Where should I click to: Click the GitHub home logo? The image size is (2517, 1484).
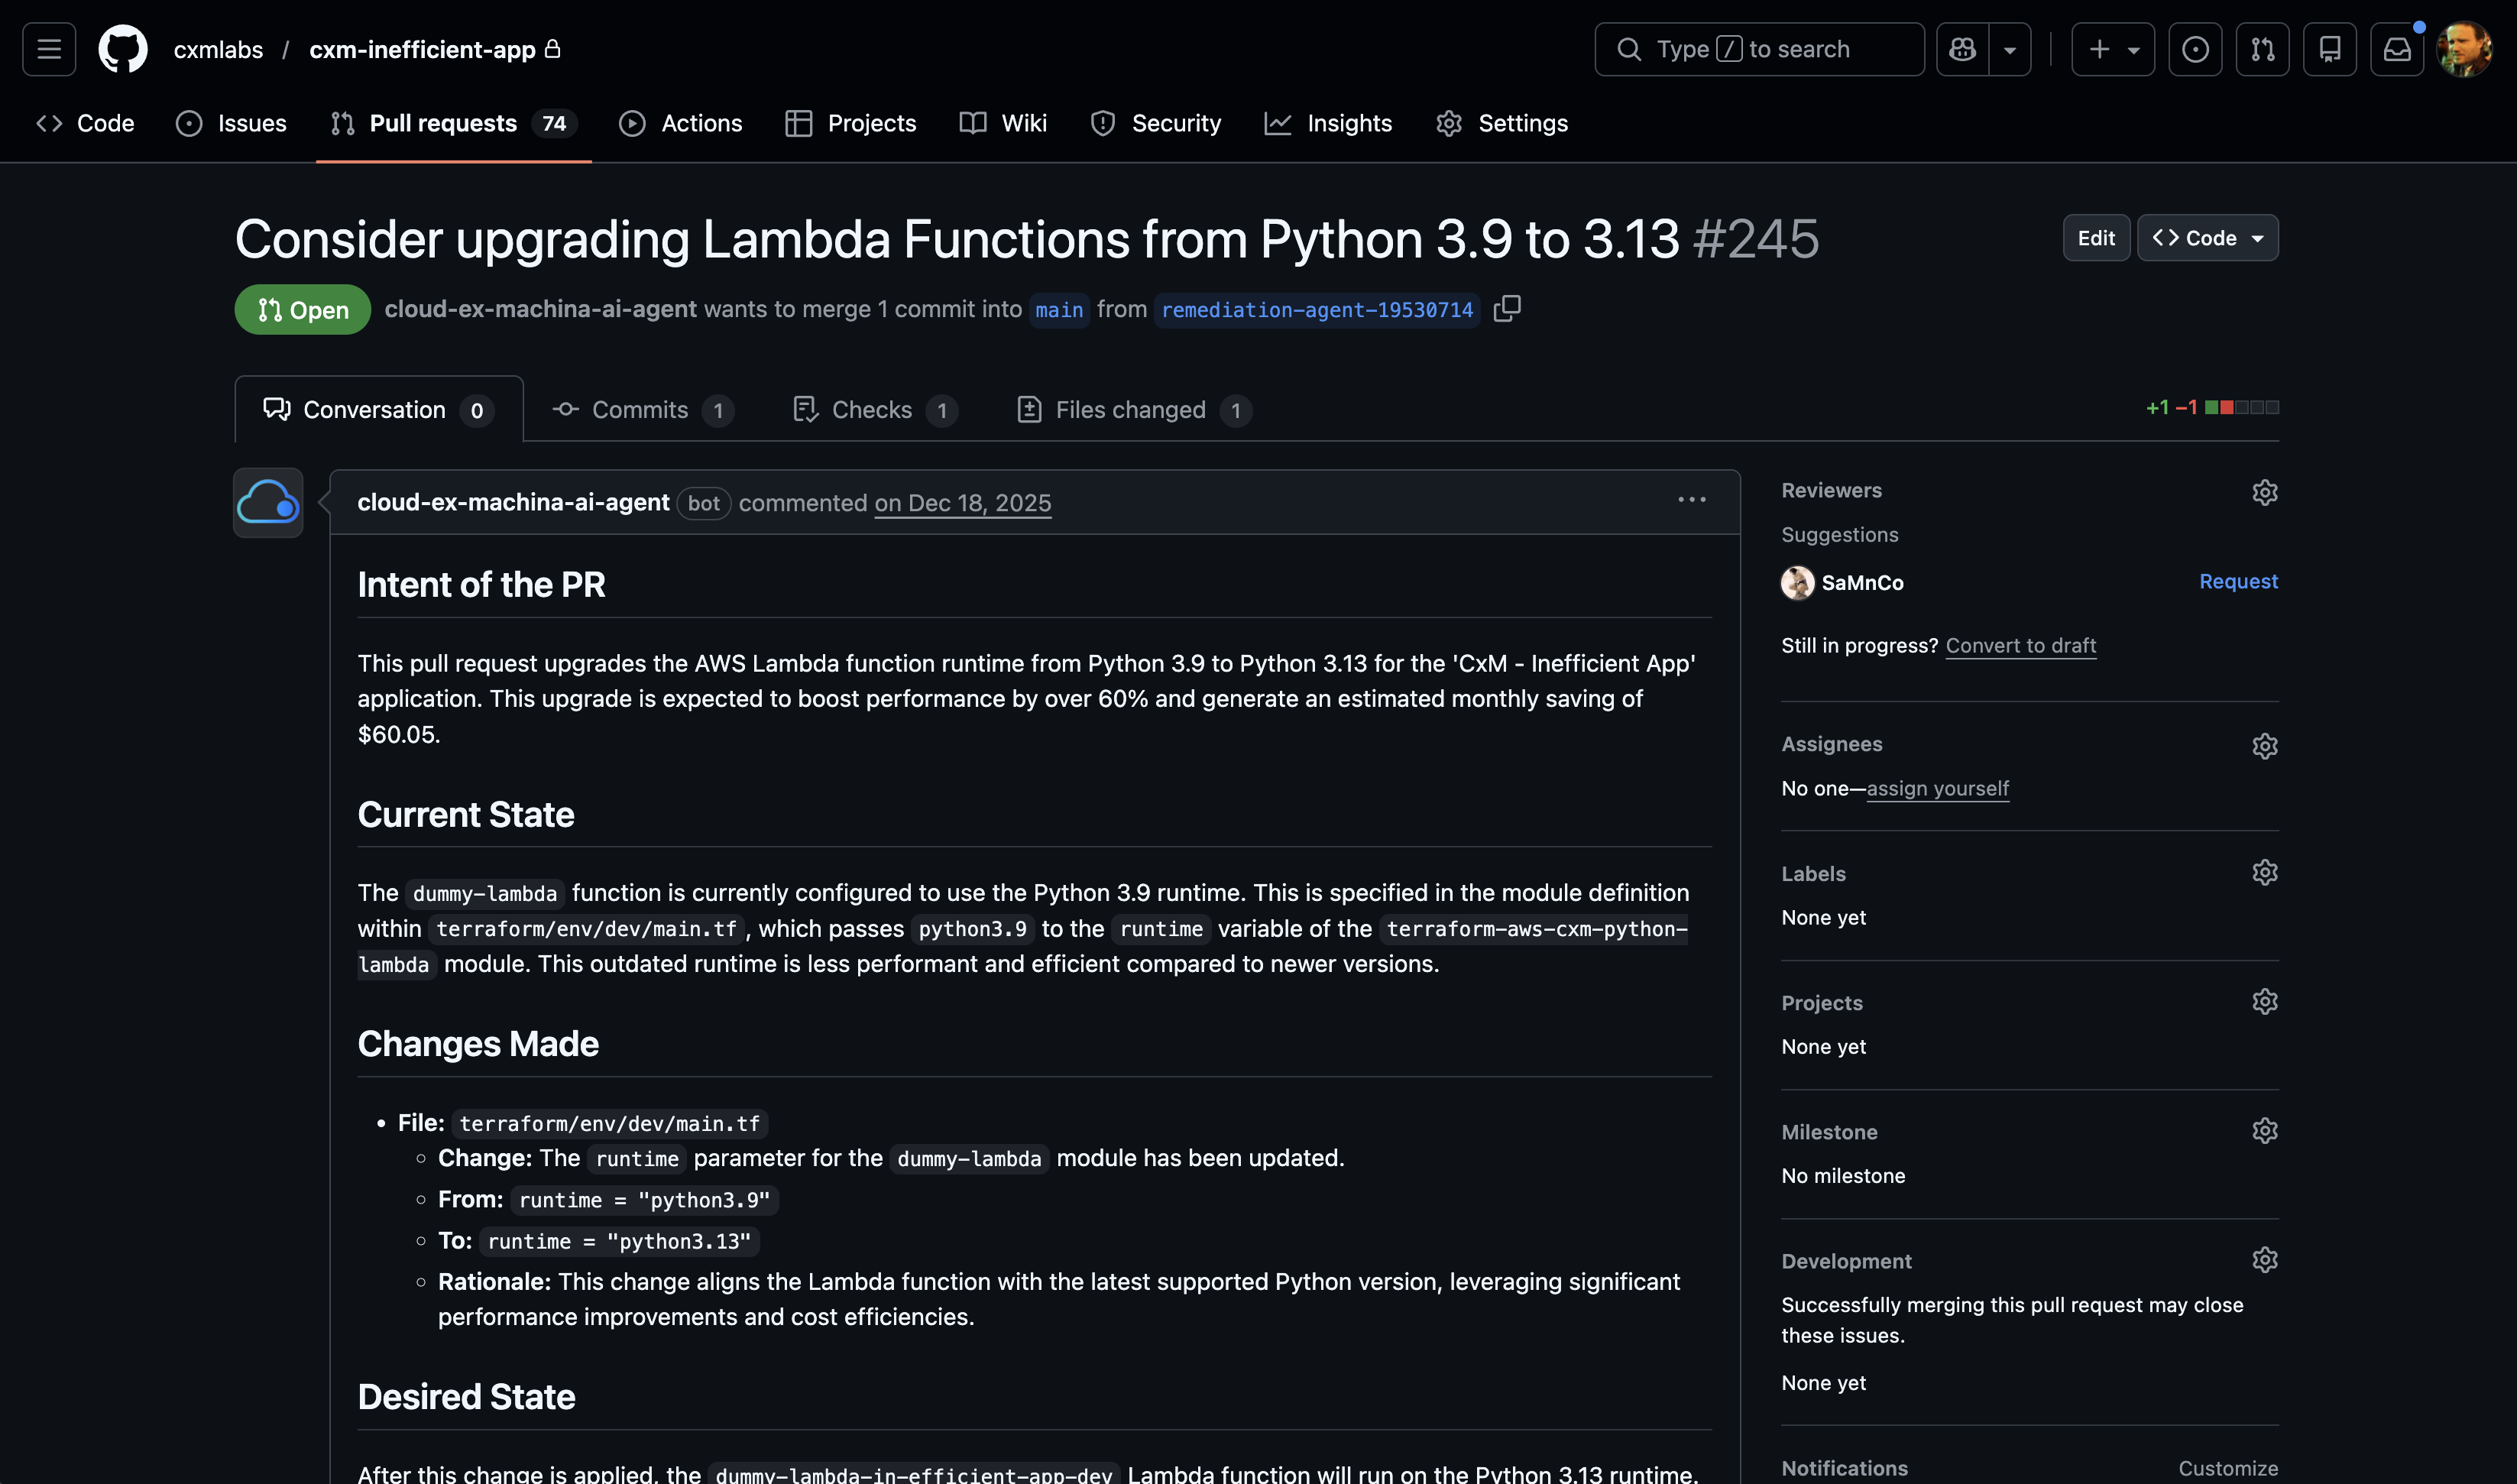tap(123, 48)
